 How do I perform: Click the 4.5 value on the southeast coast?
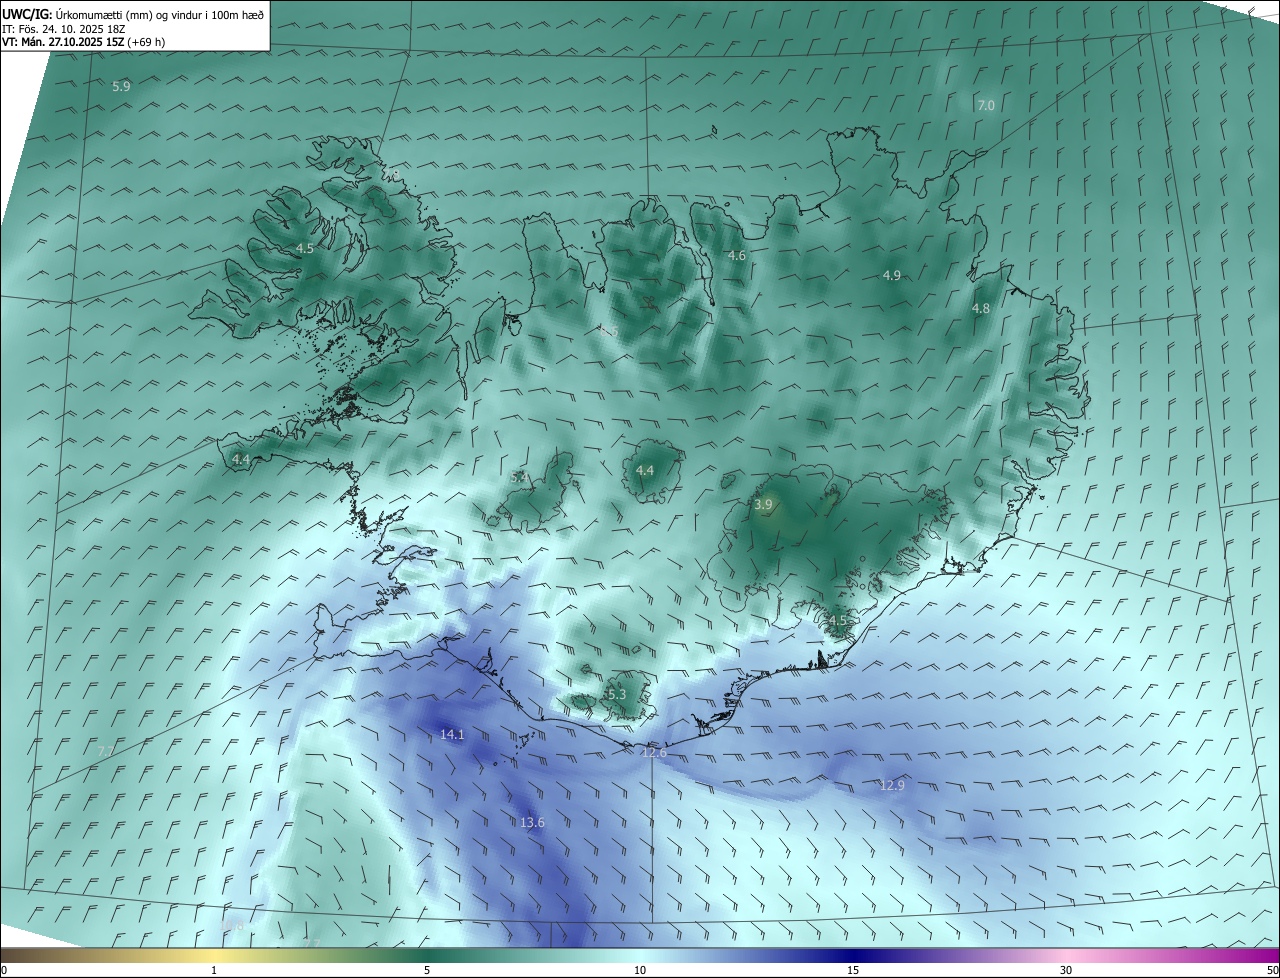pyautogui.click(x=838, y=621)
